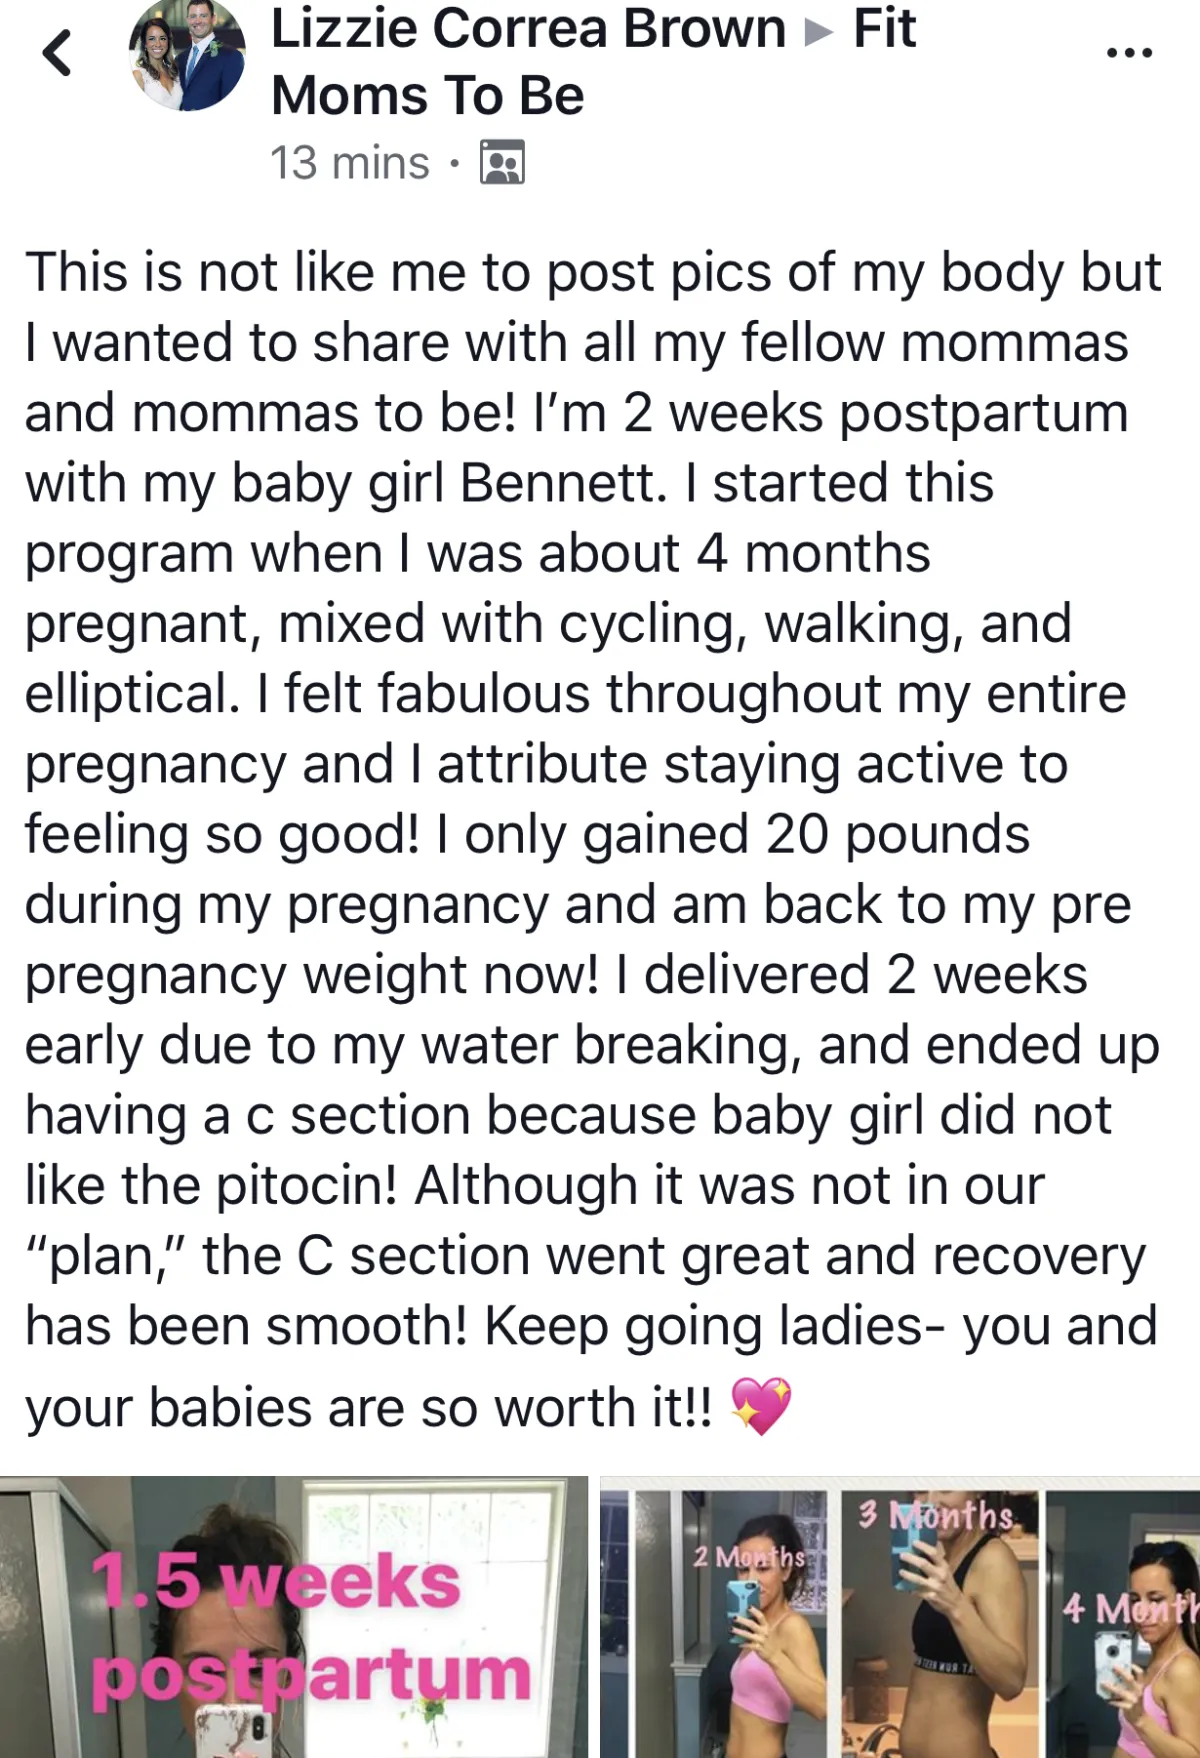Click the 13 mins timestamp
Screen dimensions: 1200x1758
pyautogui.click(x=349, y=163)
